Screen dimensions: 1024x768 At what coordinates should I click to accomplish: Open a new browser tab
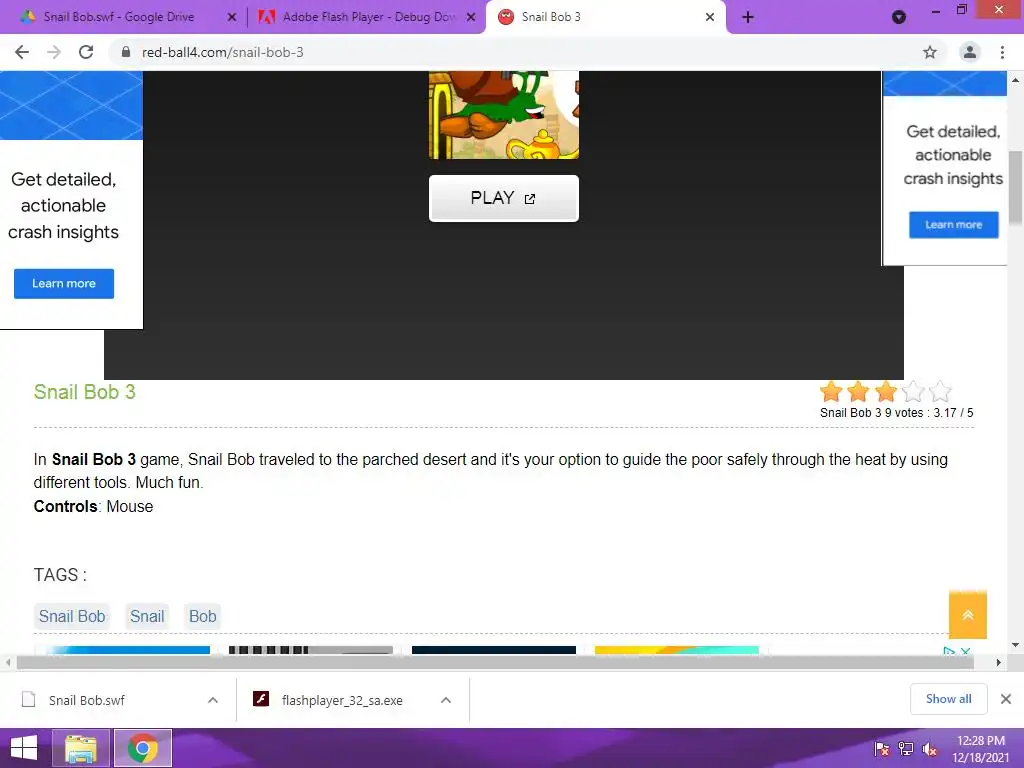pyautogui.click(x=748, y=17)
